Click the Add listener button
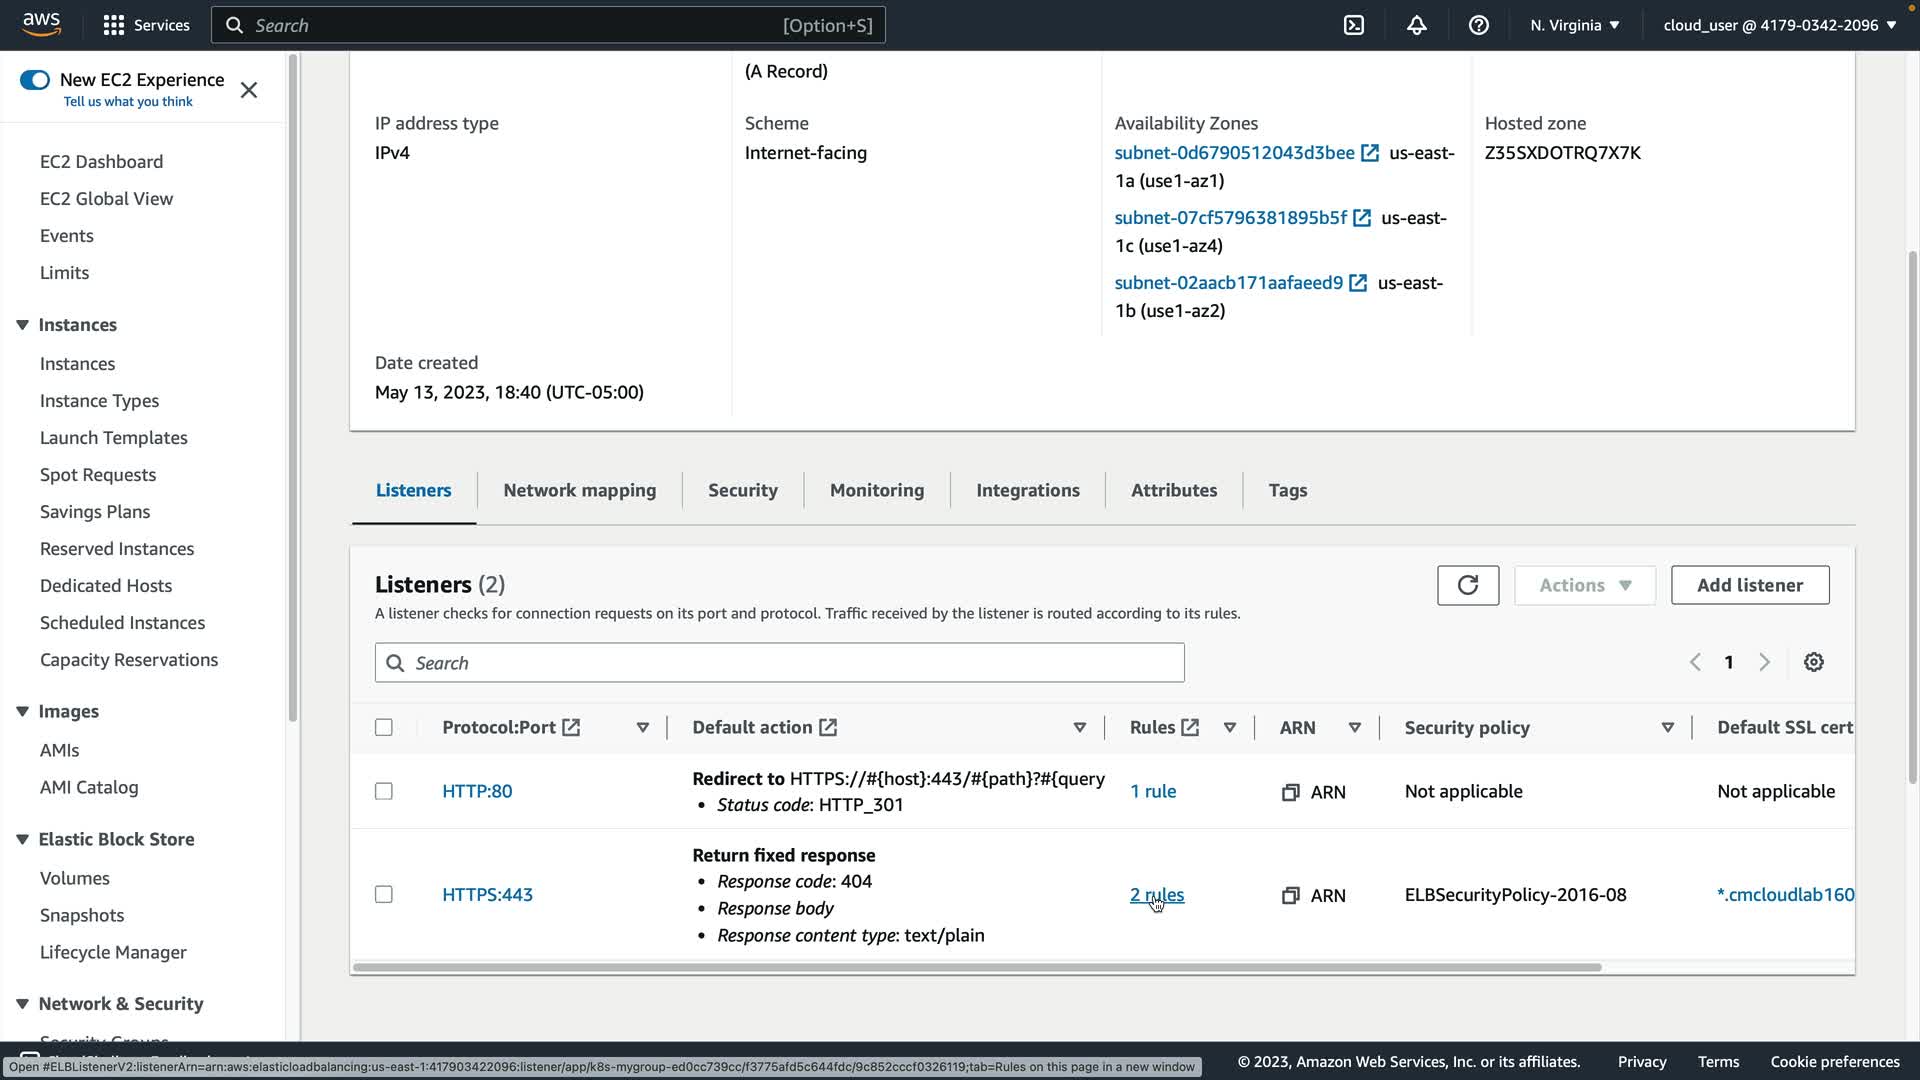The width and height of the screenshot is (1920, 1080). [x=1749, y=585]
